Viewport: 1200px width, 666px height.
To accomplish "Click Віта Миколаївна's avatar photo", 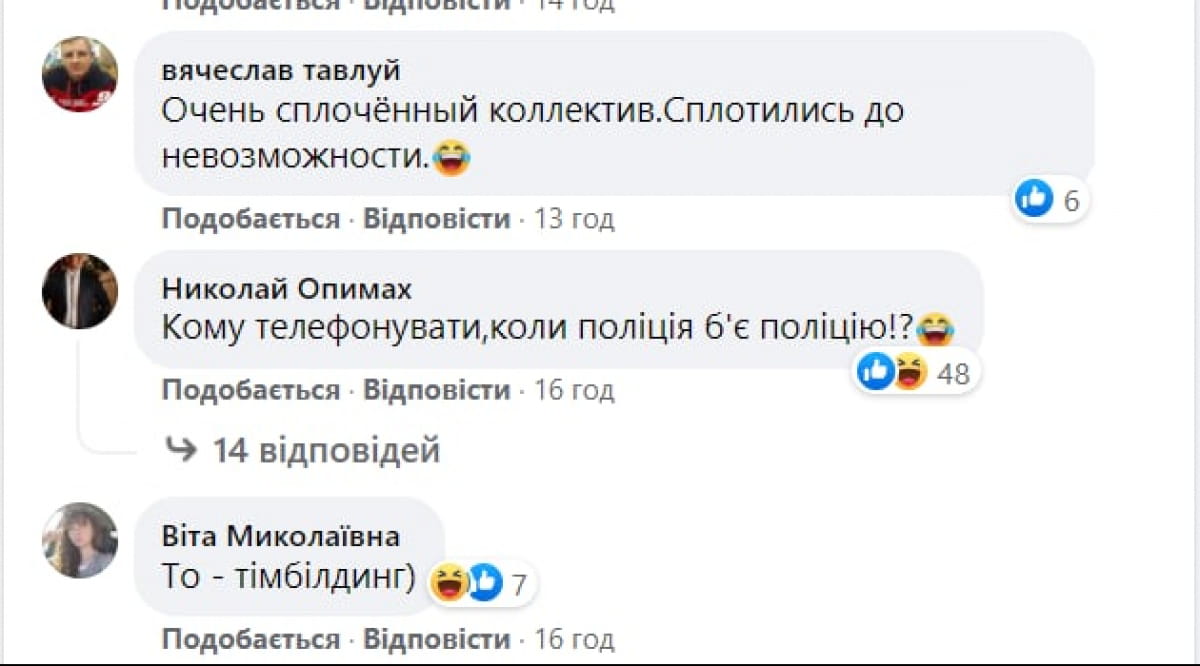I will (80, 540).
